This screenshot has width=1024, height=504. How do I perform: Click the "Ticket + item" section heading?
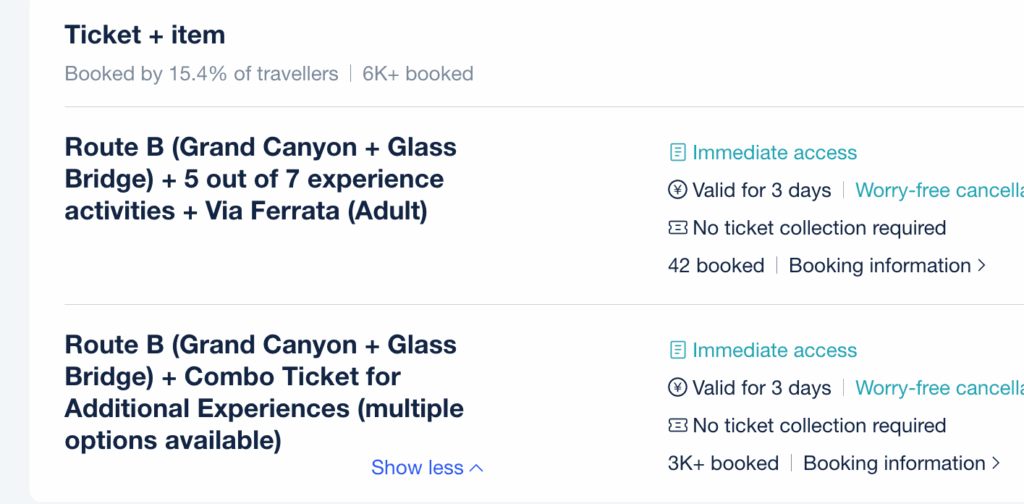pyautogui.click(x=145, y=35)
